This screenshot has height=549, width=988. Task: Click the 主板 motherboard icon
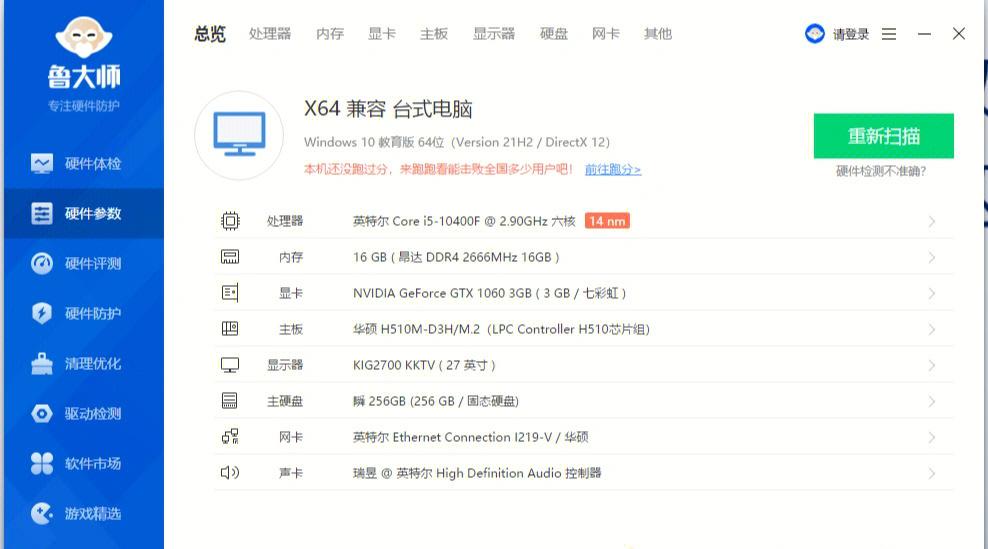point(230,328)
